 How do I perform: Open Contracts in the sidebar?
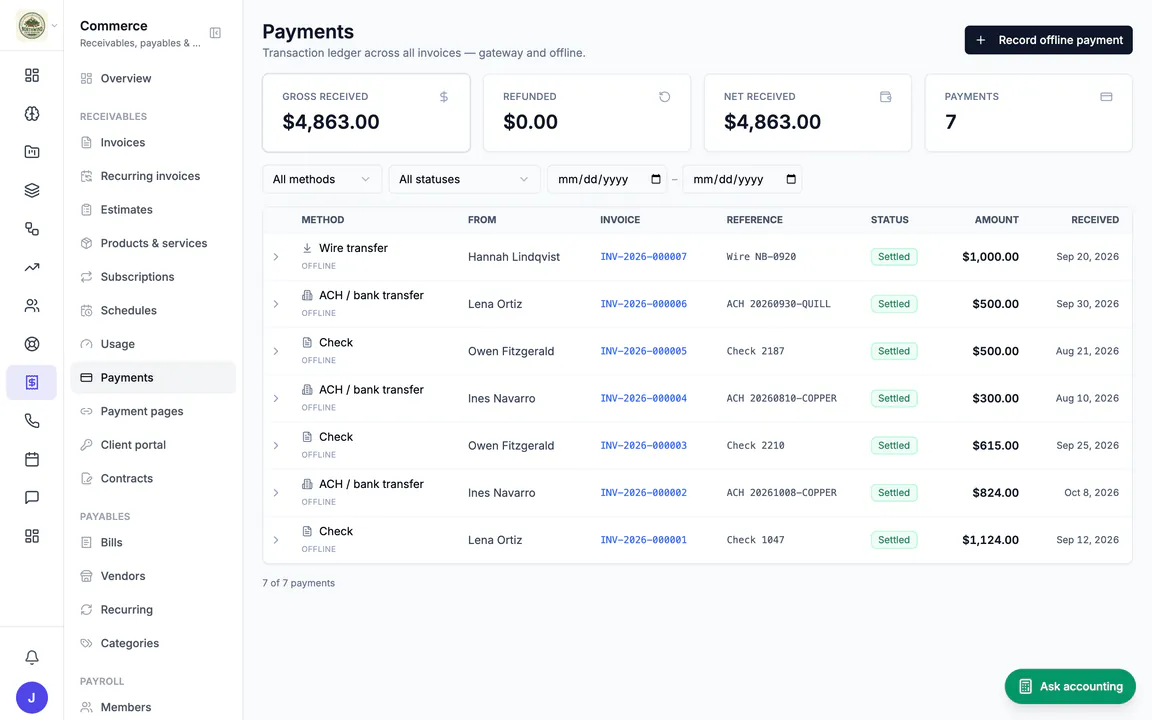tap(153, 478)
